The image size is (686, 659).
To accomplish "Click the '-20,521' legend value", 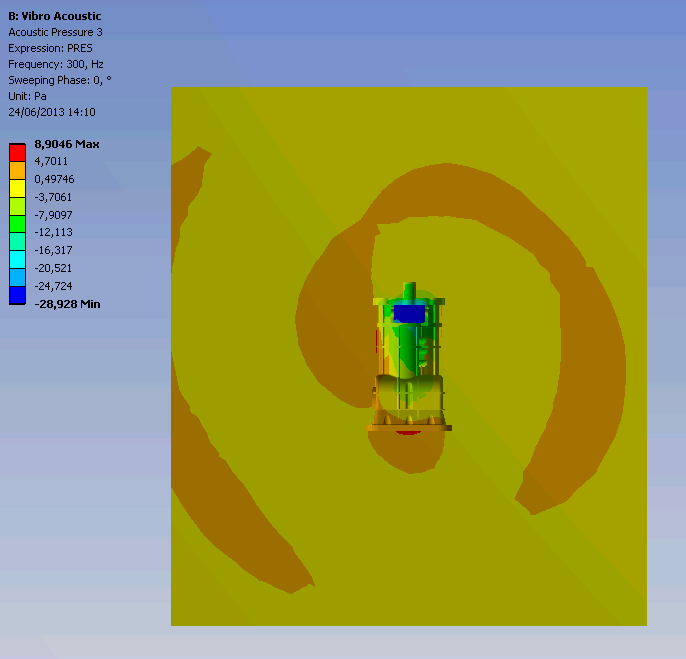I will pos(53,268).
